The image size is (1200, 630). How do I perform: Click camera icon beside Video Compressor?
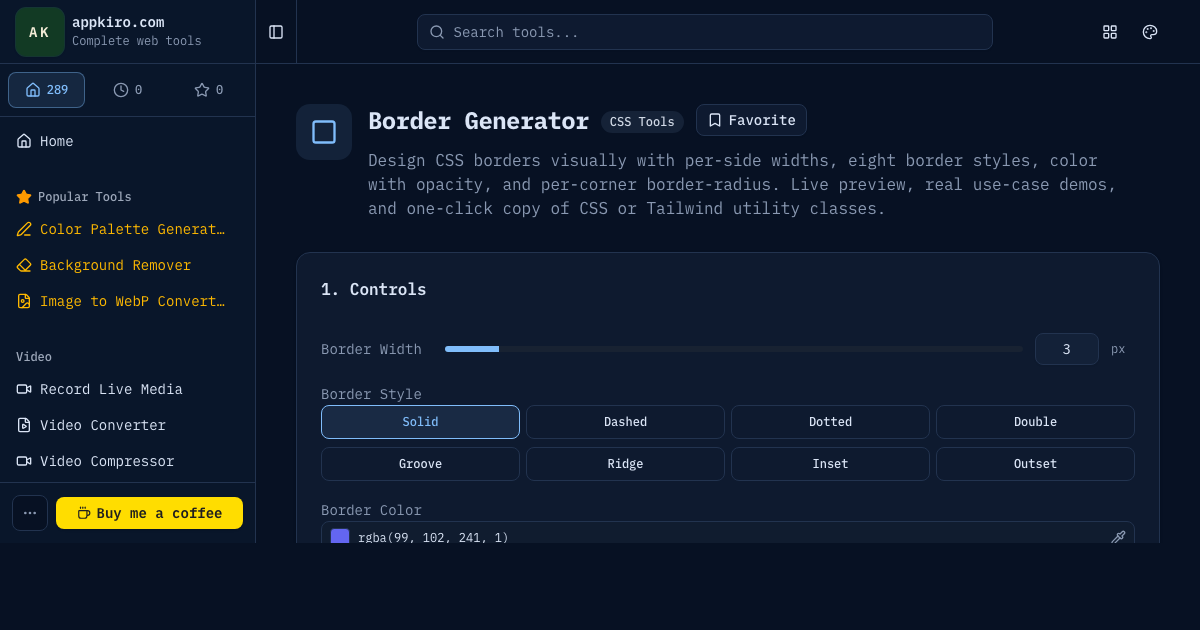click(x=24, y=461)
